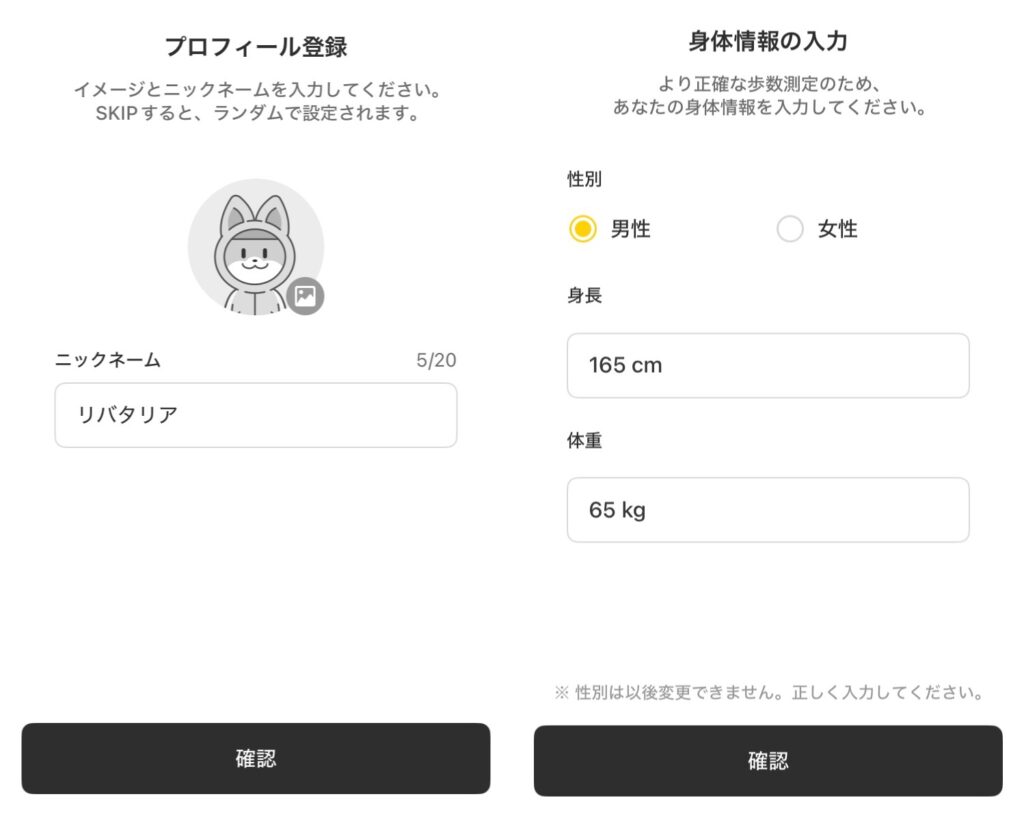The height and width of the screenshot is (816, 1024).
Task: Click the 身体情報の入力 heading
Action: point(768,41)
